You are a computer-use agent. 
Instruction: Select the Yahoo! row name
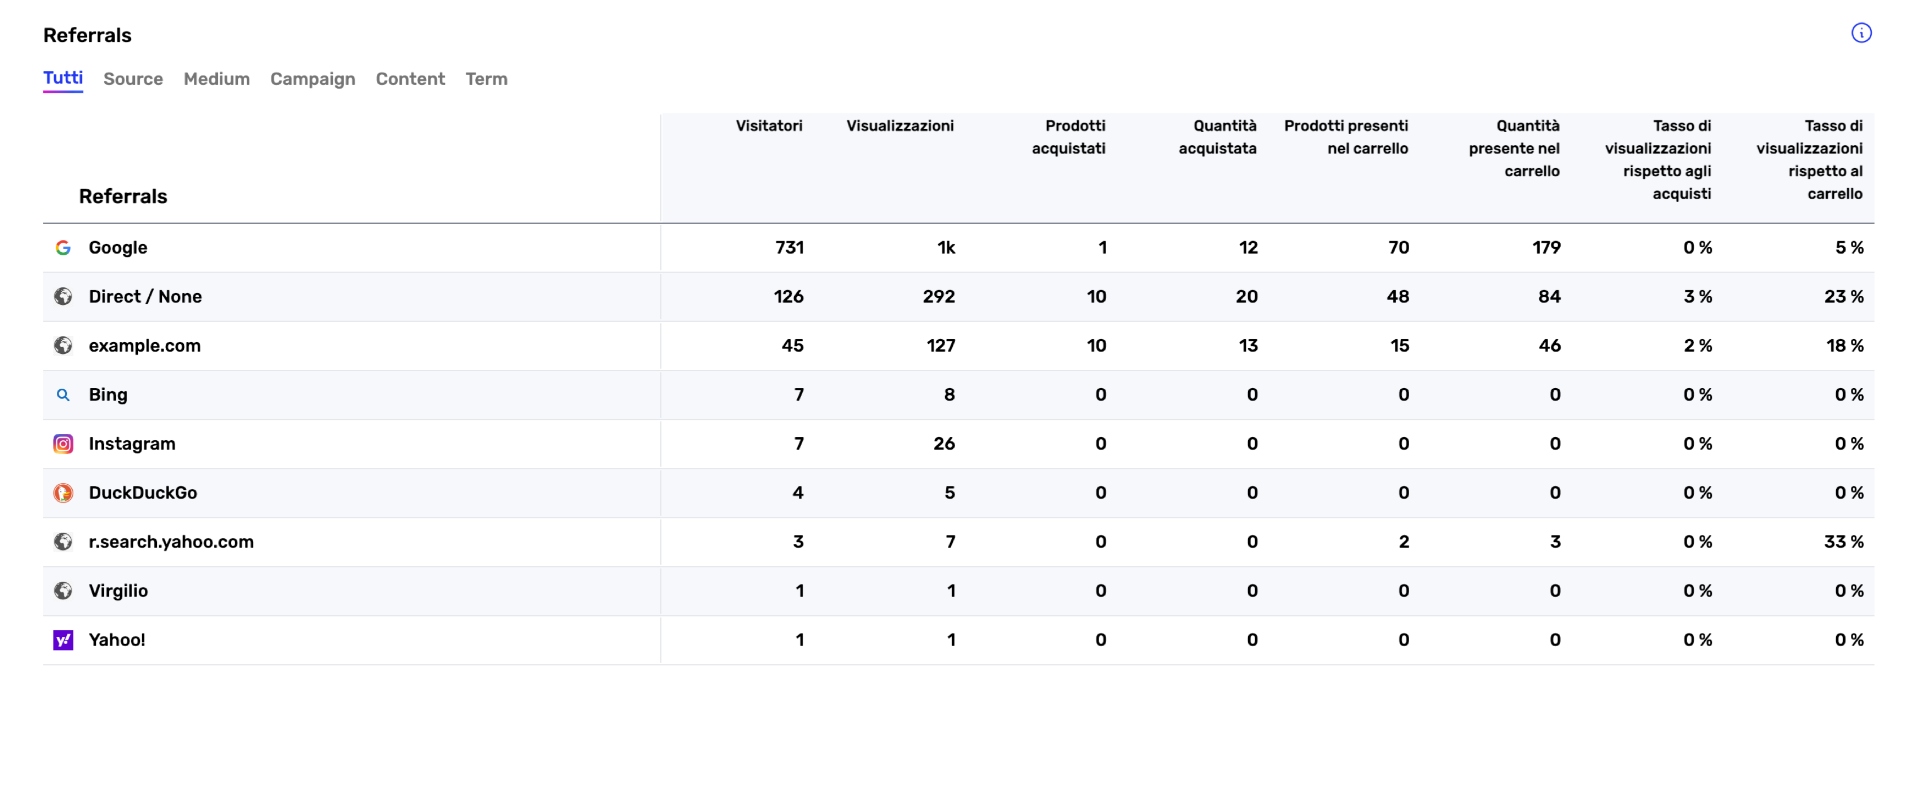pyautogui.click(x=117, y=639)
